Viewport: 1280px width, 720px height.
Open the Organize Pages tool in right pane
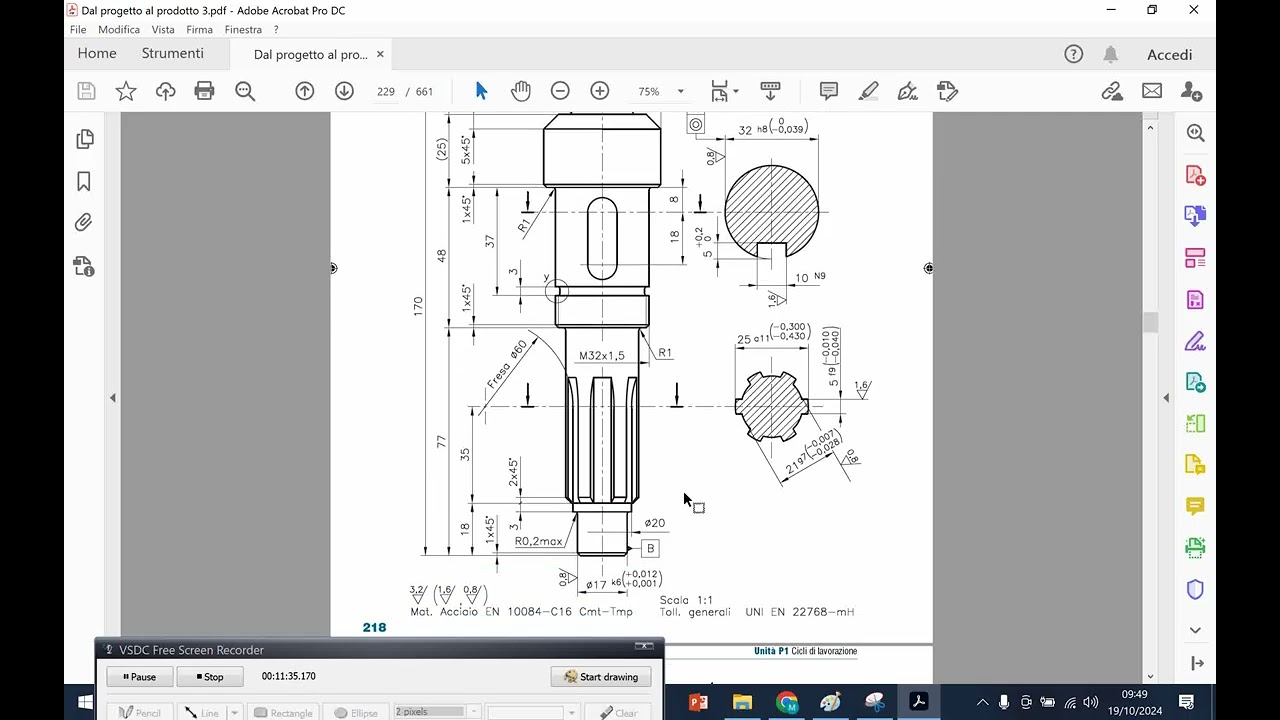(1195, 258)
